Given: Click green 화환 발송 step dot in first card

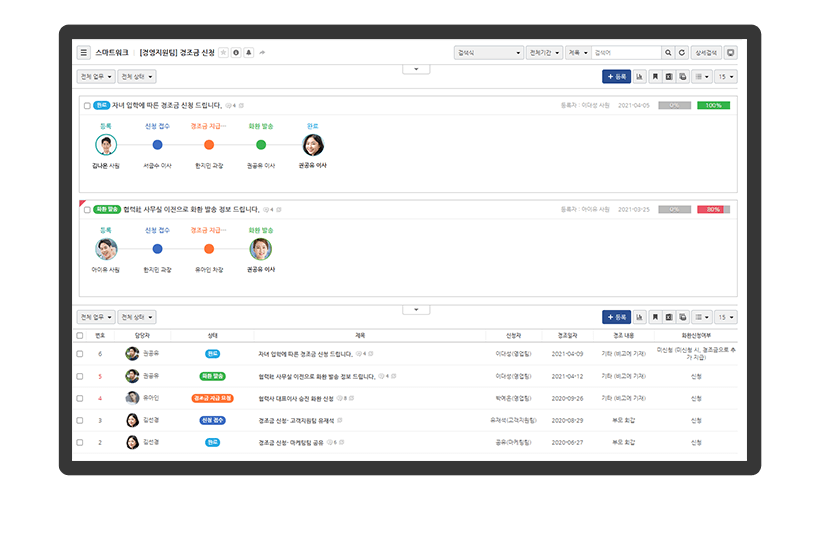Looking at the screenshot, I should [261, 145].
